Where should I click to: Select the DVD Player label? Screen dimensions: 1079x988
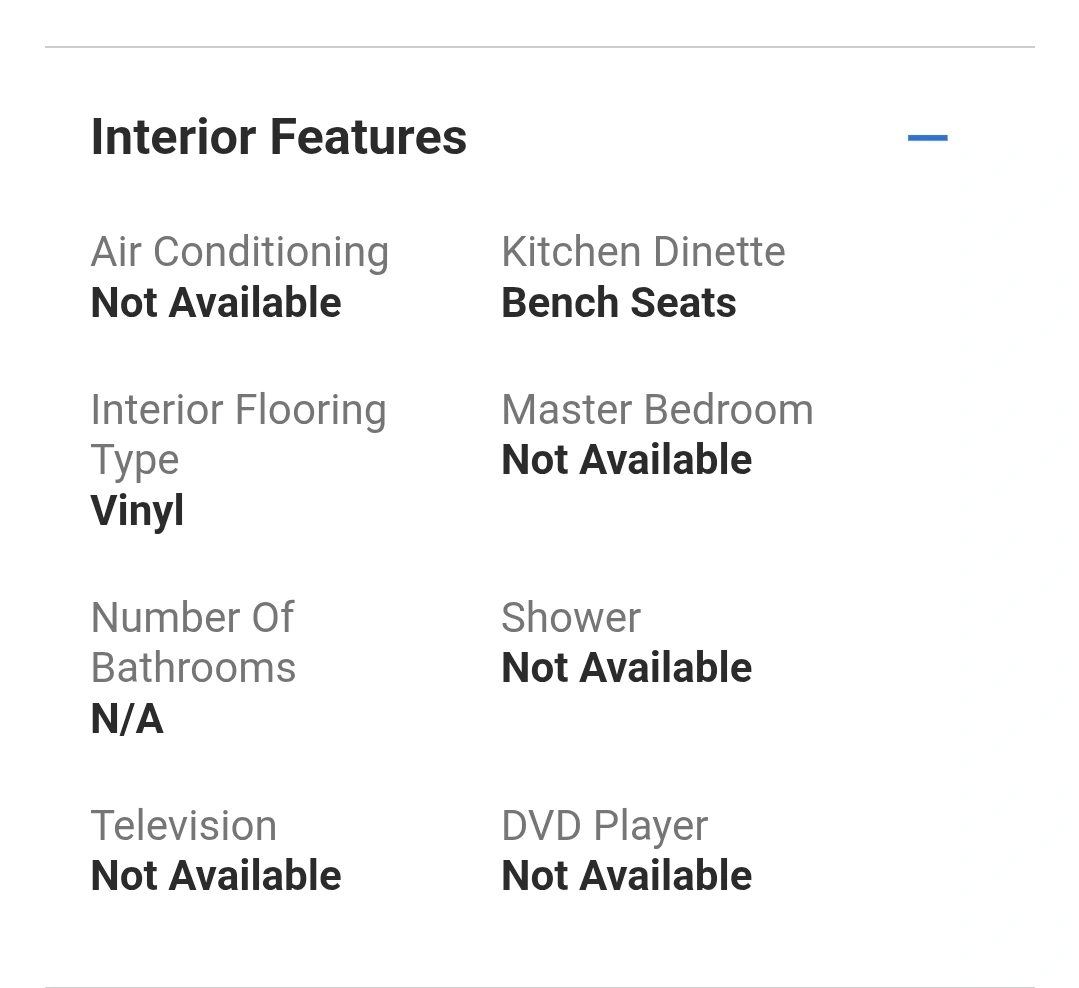click(x=605, y=826)
